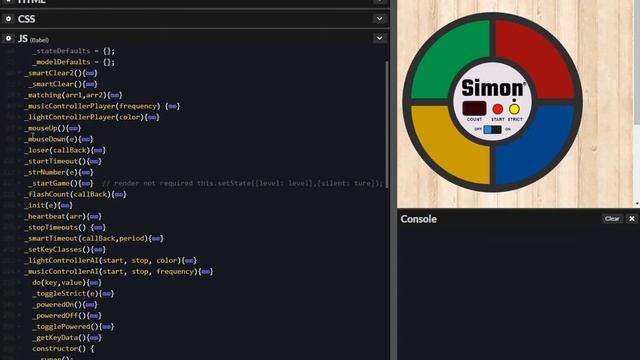
Task: Open the CSS panel dropdown chevron
Action: [380, 19]
